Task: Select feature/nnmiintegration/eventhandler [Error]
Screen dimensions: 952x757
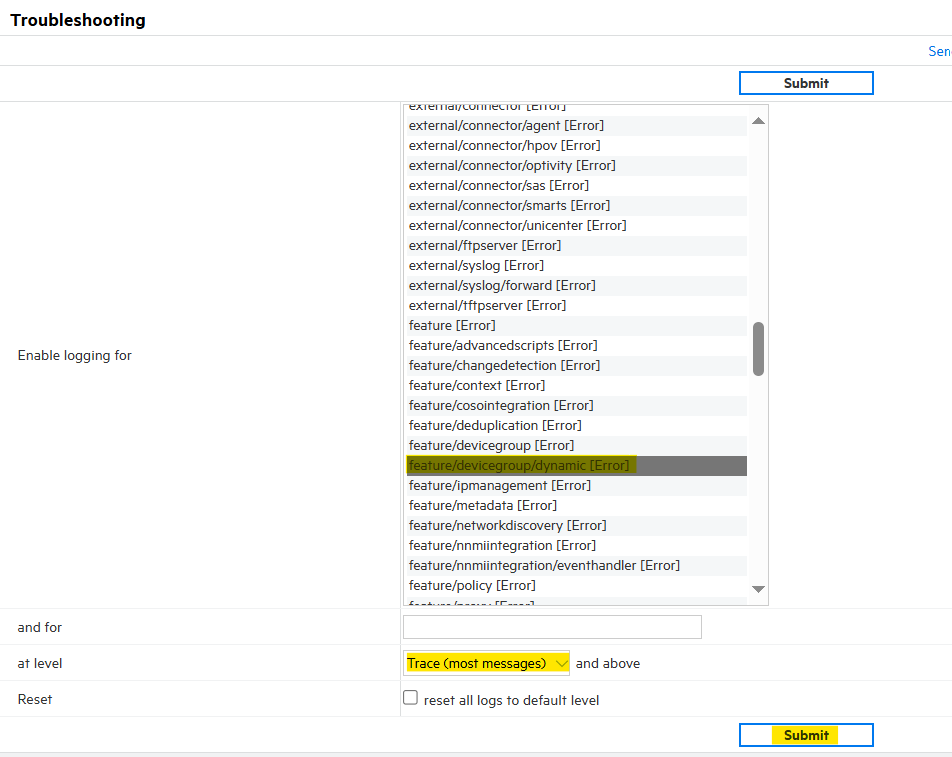Action: (x=576, y=566)
